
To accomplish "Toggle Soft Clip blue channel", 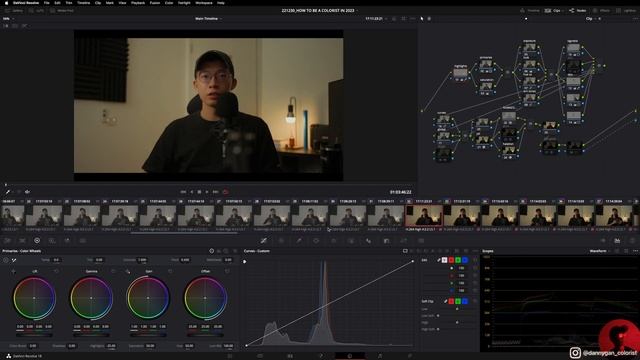I will [x=465, y=301].
